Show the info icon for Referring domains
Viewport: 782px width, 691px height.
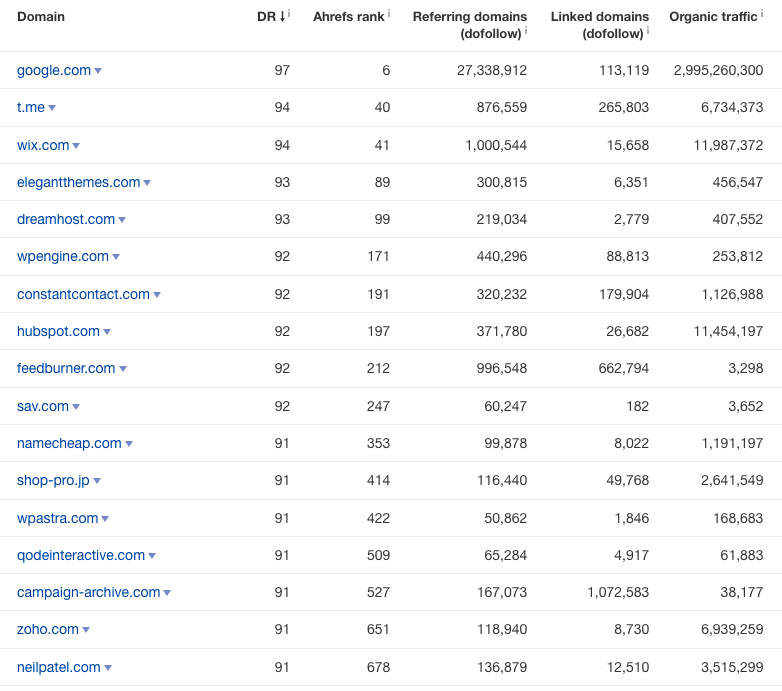526,31
